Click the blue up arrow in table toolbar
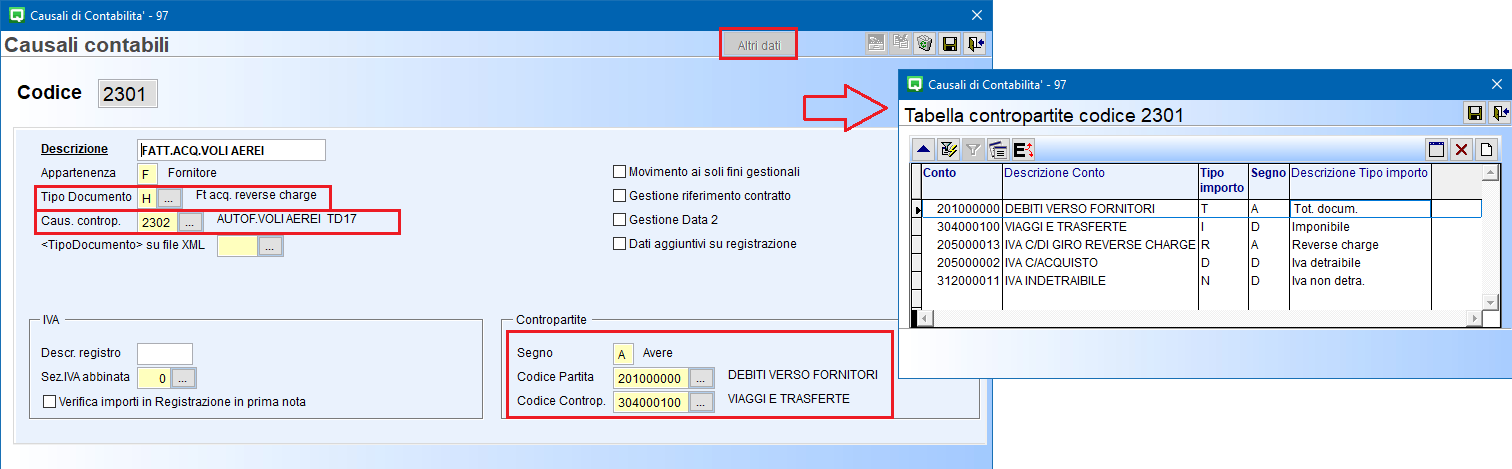This screenshot has height=469, width=1512. [924, 150]
